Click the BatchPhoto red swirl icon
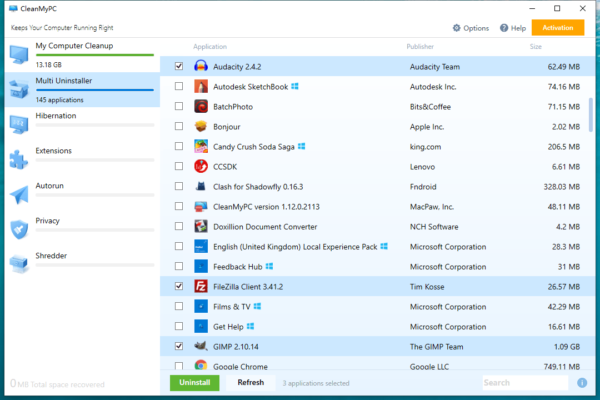The width and height of the screenshot is (600, 400). [x=201, y=106]
